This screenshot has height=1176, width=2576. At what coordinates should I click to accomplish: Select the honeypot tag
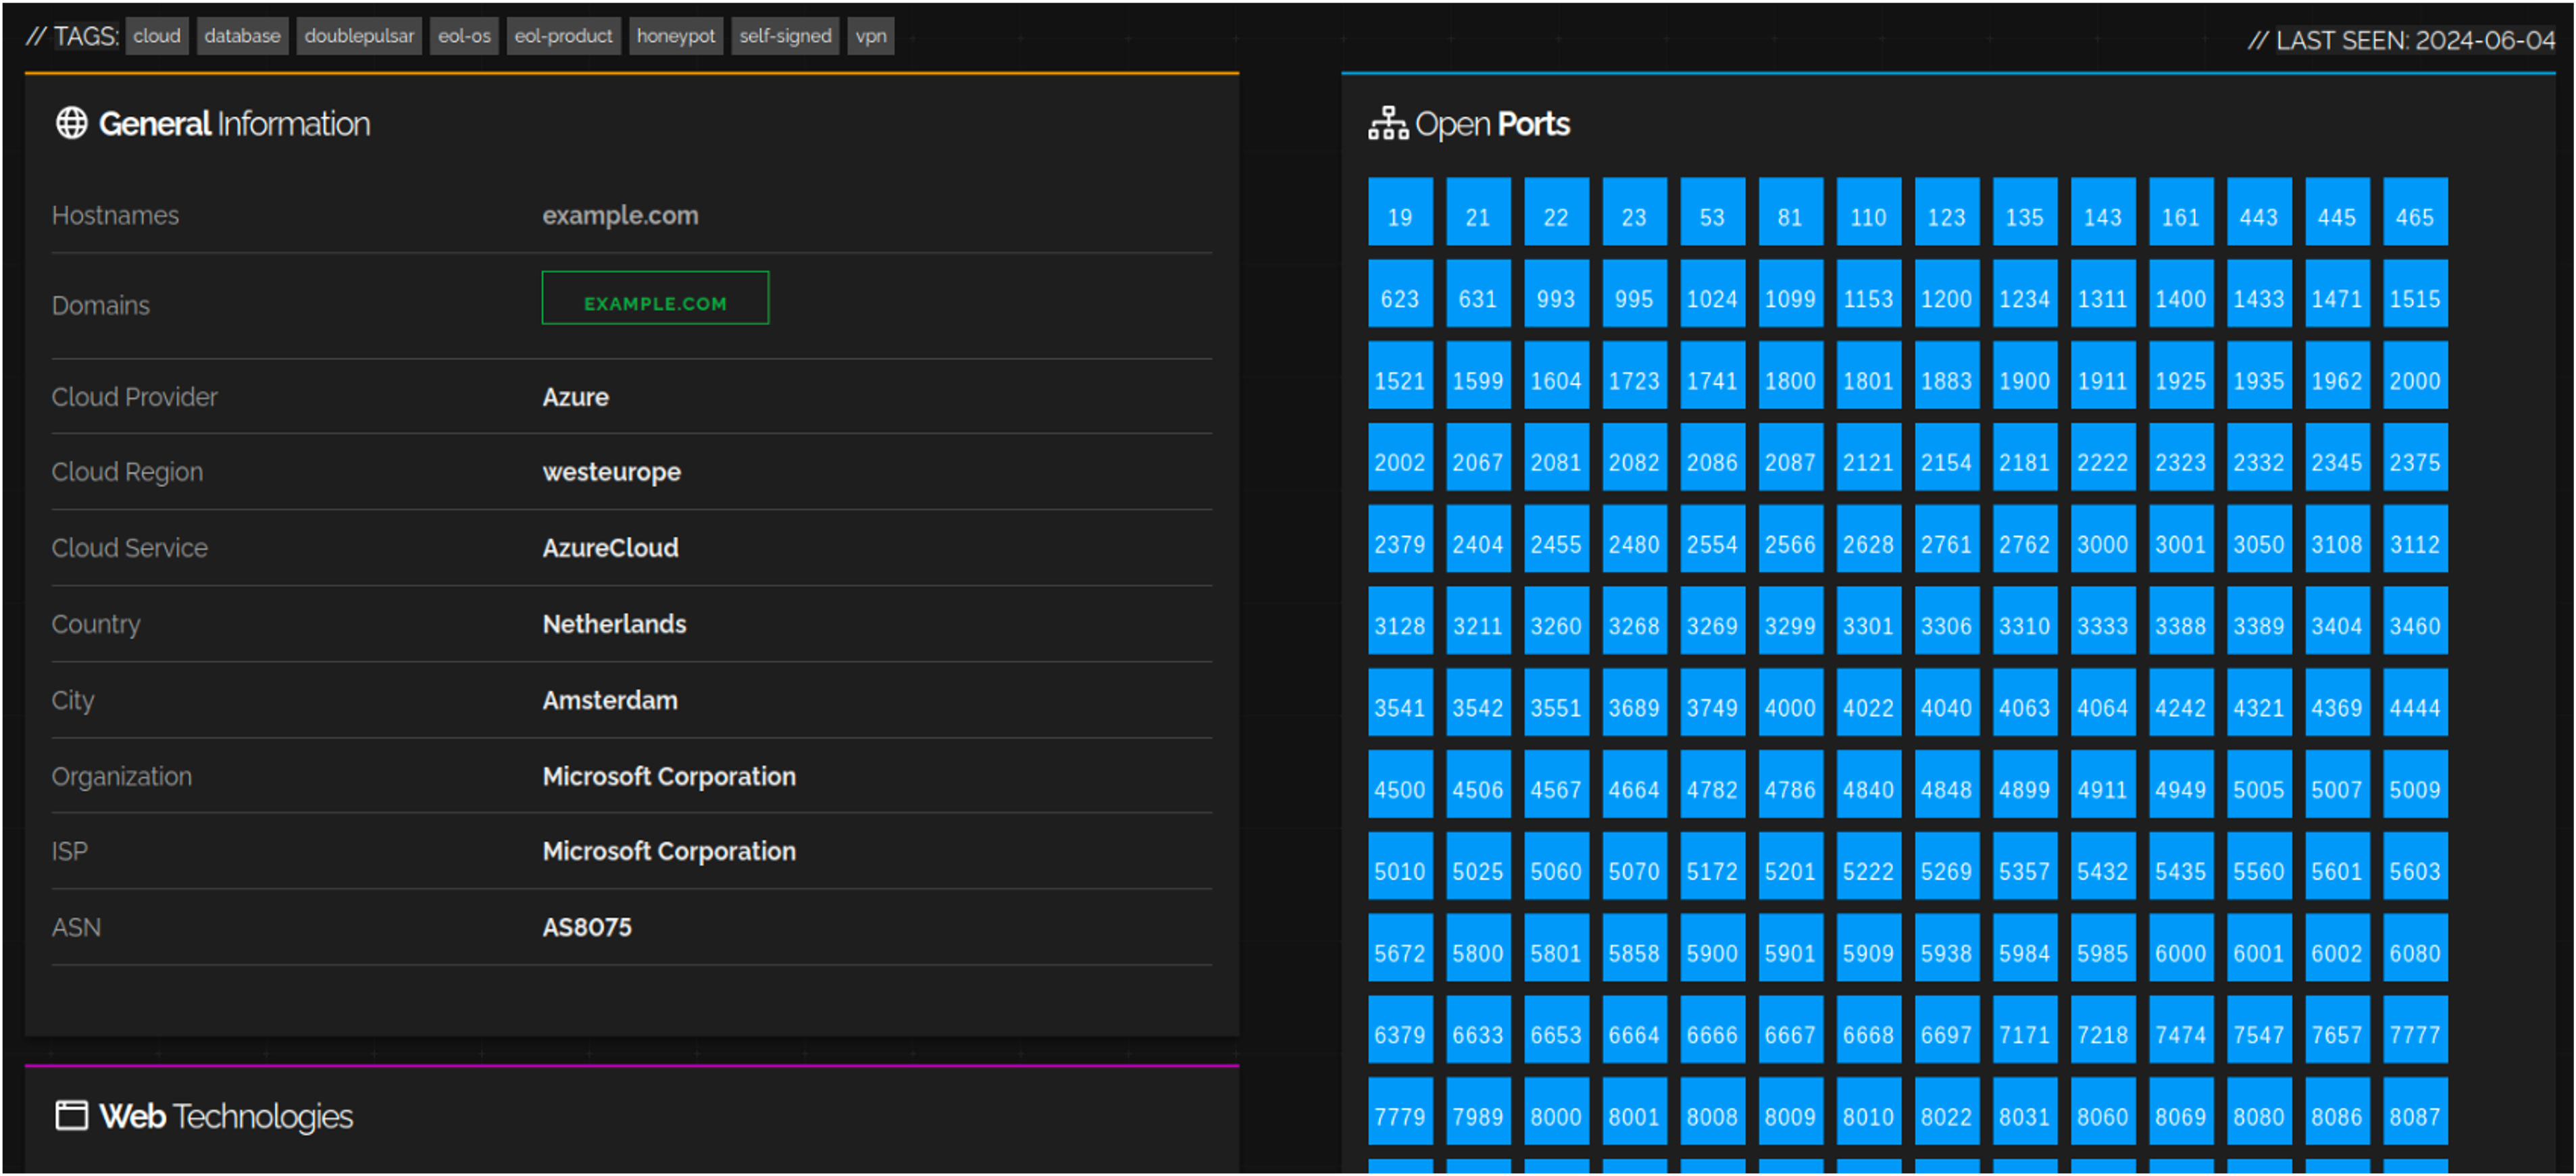pyautogui.click(x=676, y=36)
